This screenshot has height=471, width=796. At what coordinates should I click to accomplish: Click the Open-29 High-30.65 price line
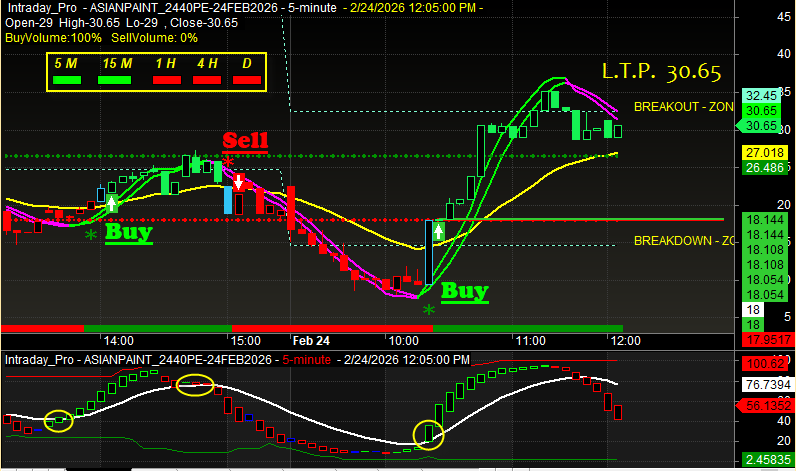(x=121, y=23)
